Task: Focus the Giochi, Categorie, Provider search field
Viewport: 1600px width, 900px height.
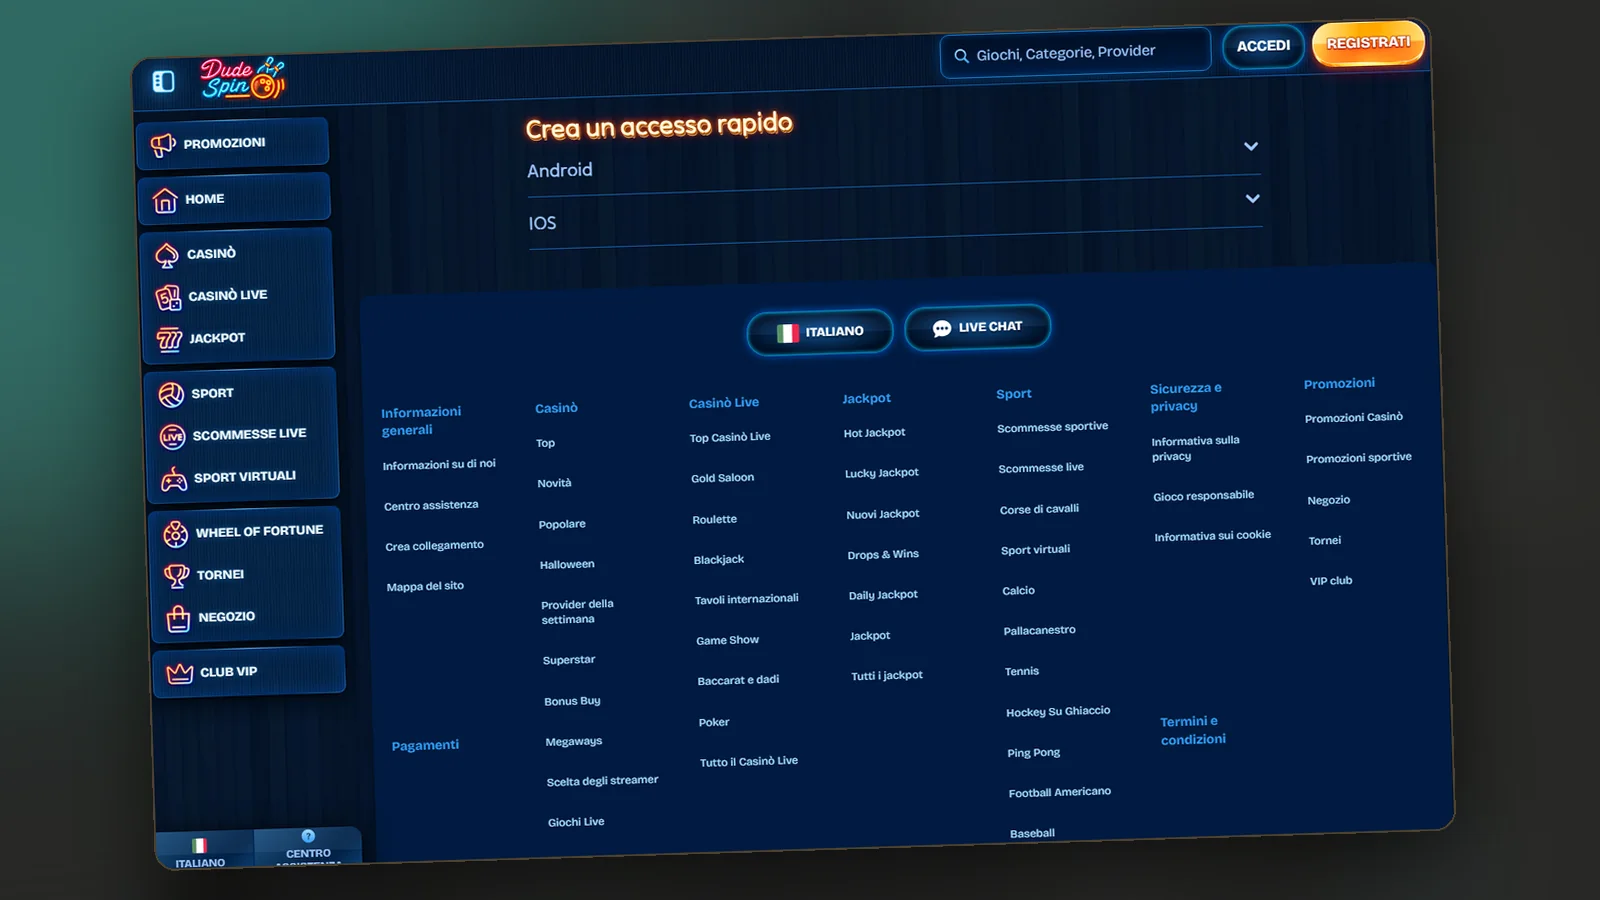Action: 1075,52
